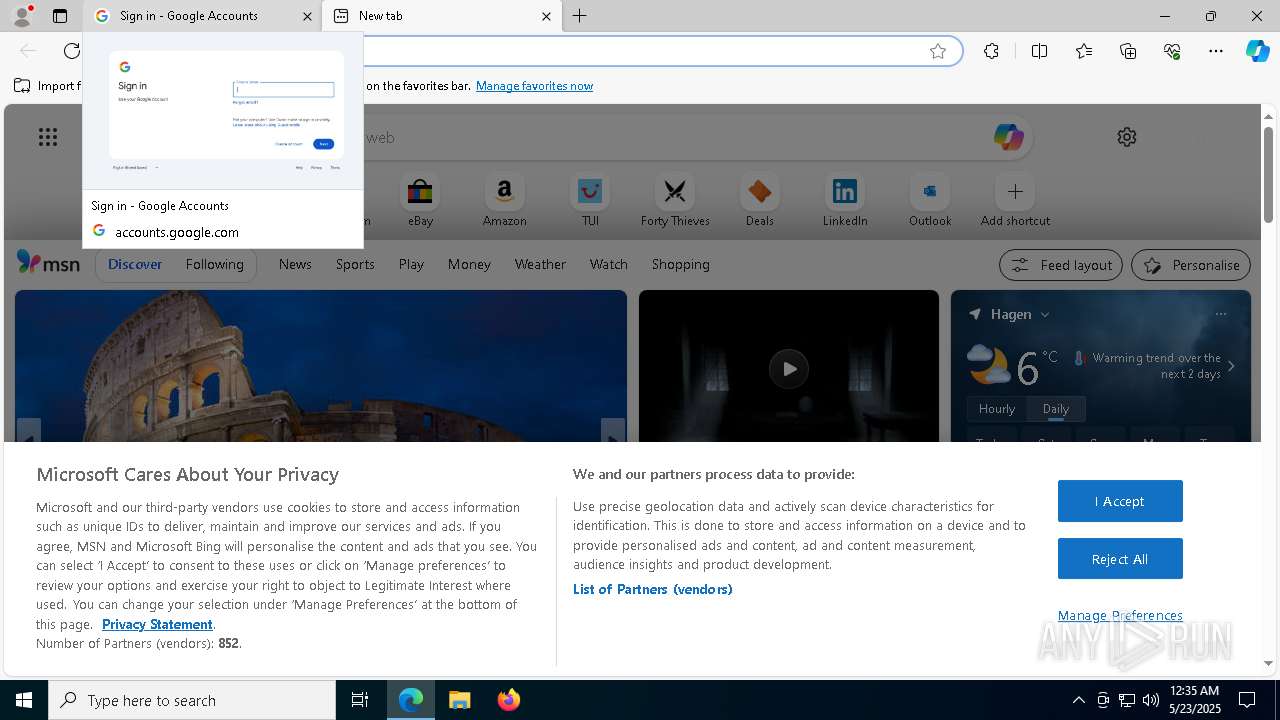Expand warming trend arrow
This screenshot has height=720, width=1280.
point(1231,366)
